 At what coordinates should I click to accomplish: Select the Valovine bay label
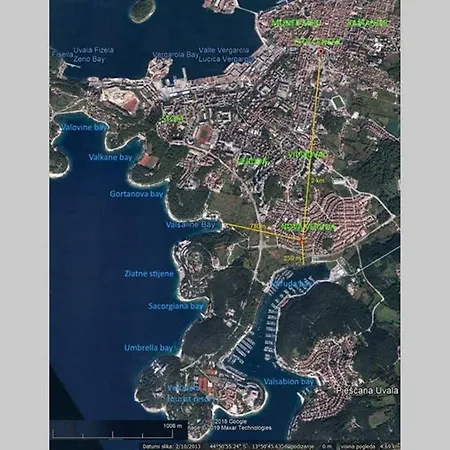click(84, 127)
